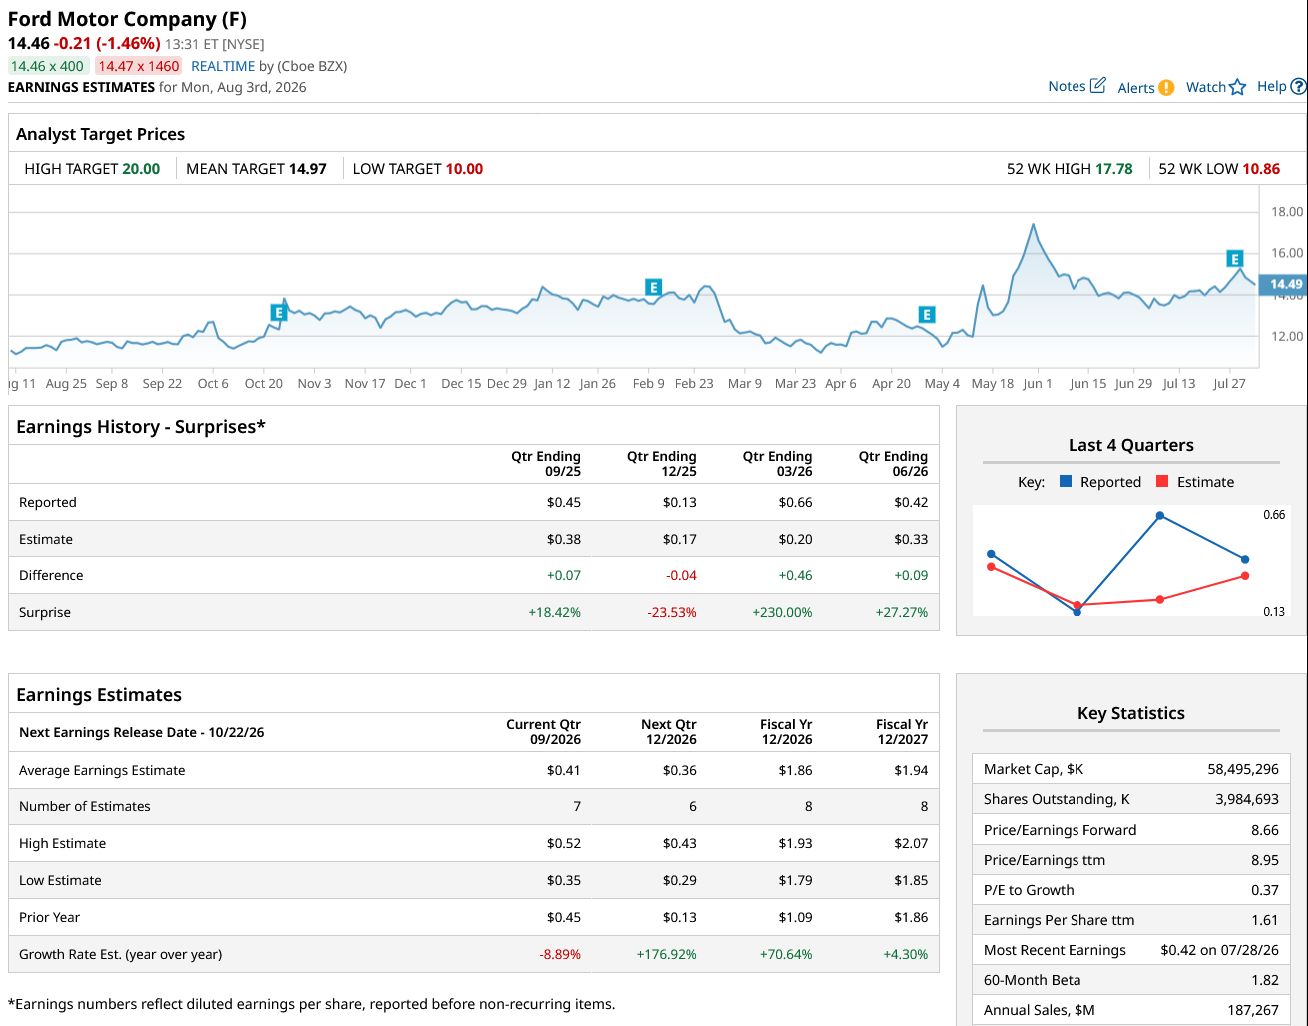The height and width of the screenshot is (1026, 1308).
Task: Click the Shares Outstanding value 3,984,693
Action: click(1247, 799)
